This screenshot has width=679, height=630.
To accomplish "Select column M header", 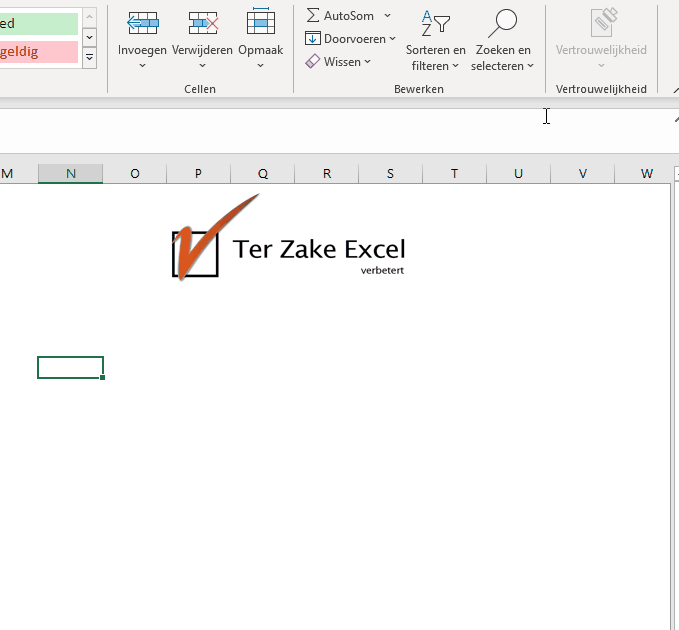I will [19, 174].
